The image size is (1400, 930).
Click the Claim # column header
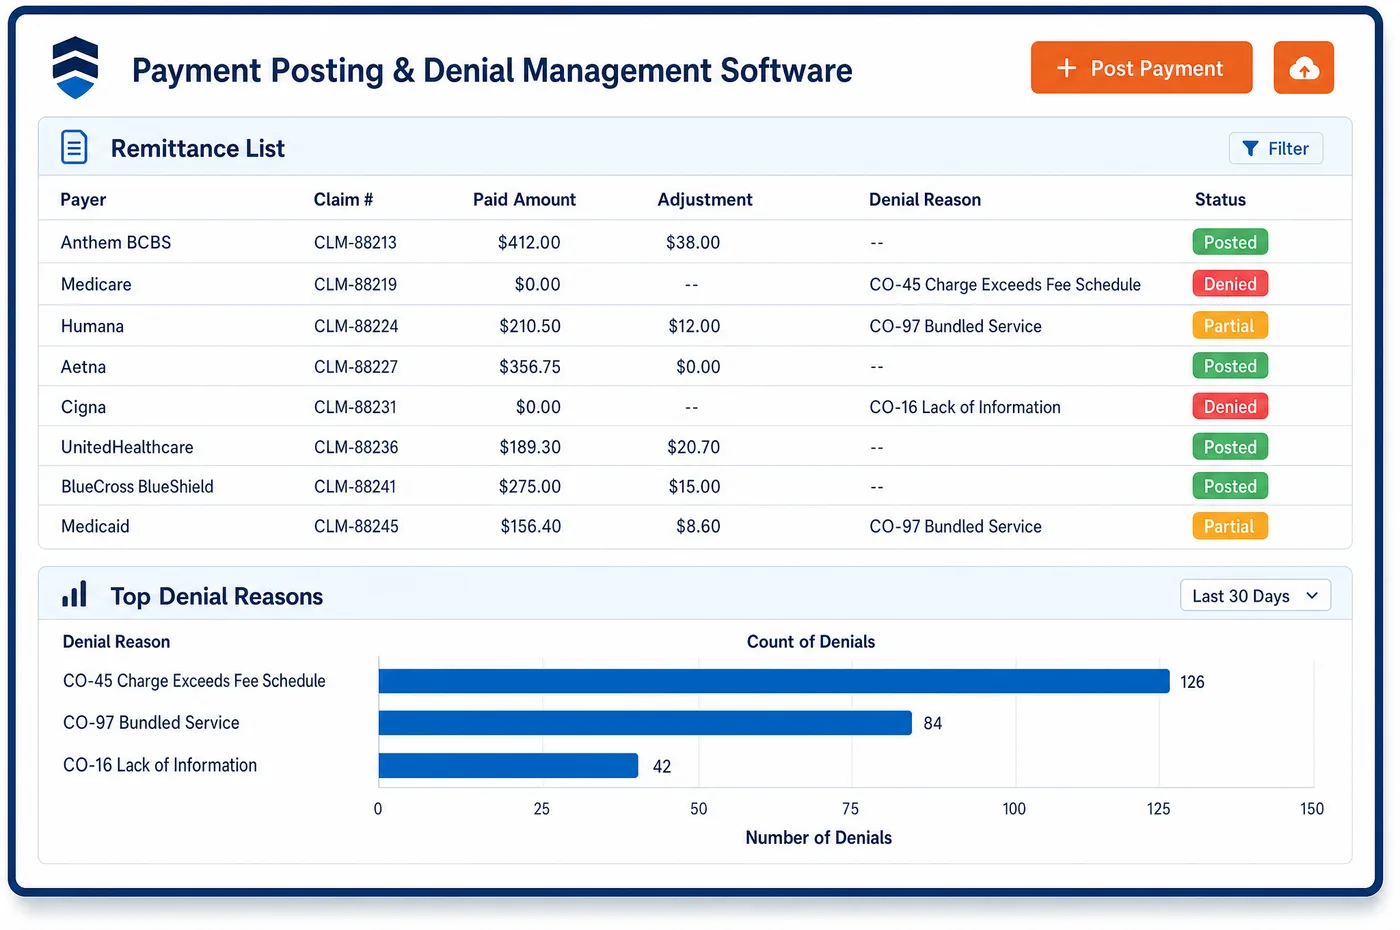pos(343,199)
